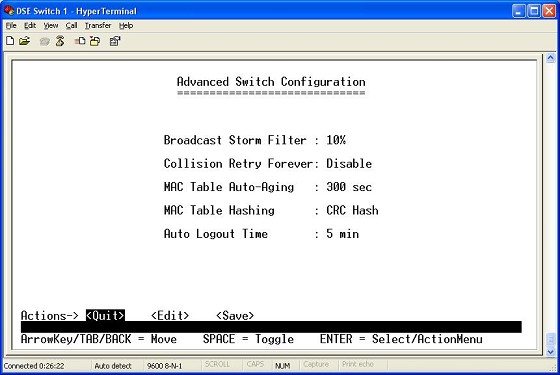Click the scrollbar up arrow
The height and width of the screenshot is (375, 560).
[550, 58]
